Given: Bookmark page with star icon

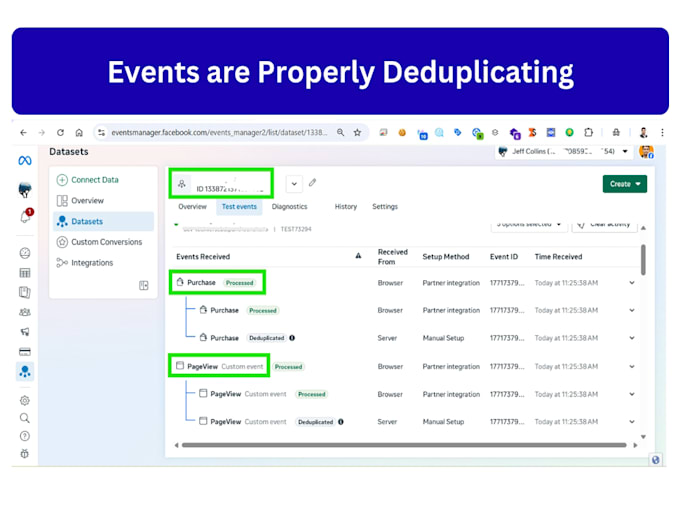Looking at the screenshot, I should pyautogui.click(x=357, y=133).
